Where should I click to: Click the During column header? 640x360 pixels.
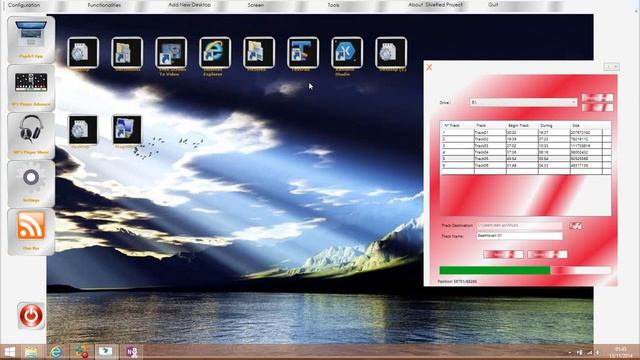554,125
